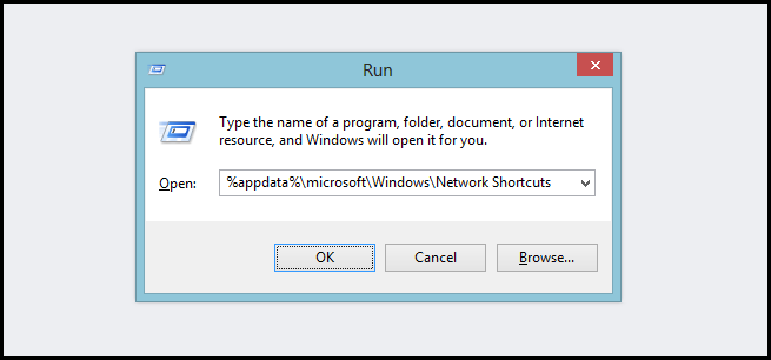Click "microsoft" within the path text
This screenshot has height=360, width=771.
pos(338,183)
